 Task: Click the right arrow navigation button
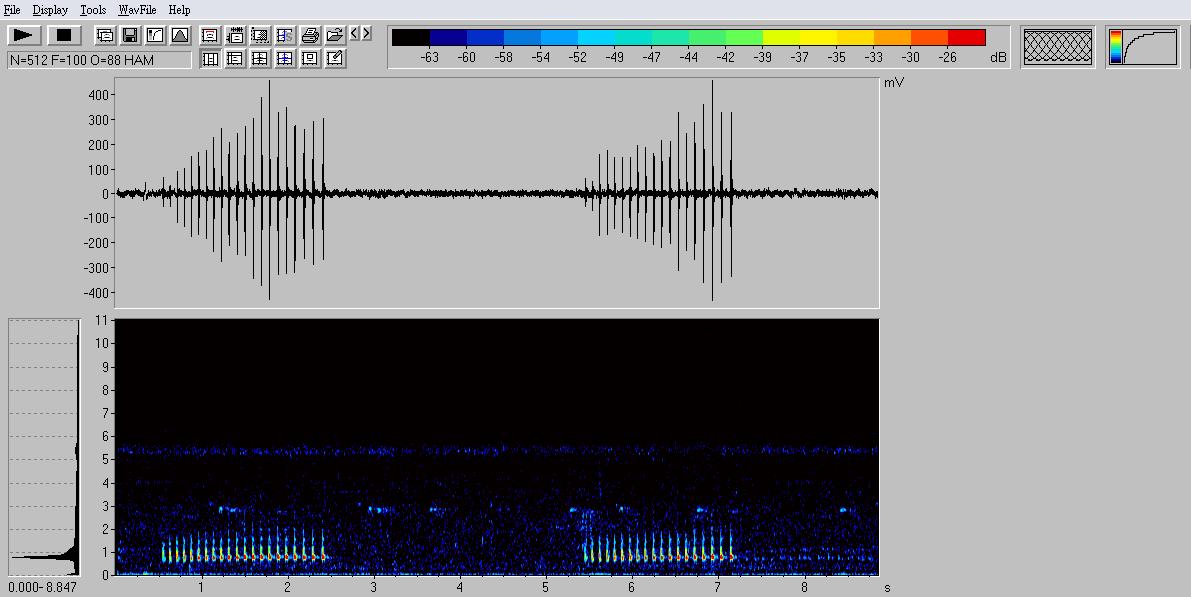(x=367, y=34)
